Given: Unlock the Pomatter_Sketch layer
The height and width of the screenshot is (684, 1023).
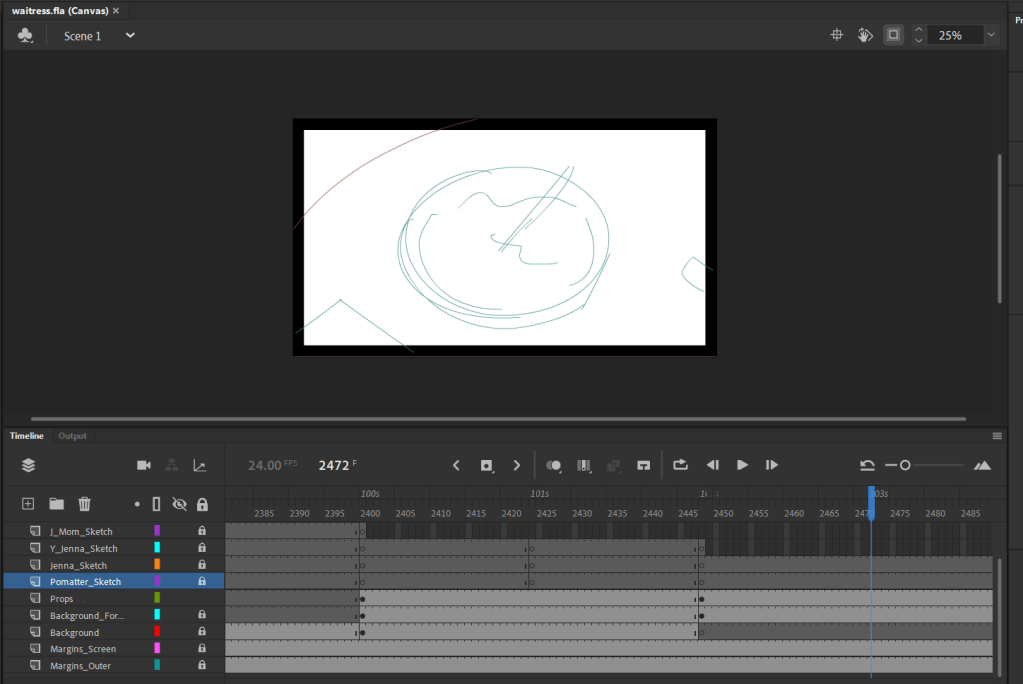Looking at the screenshot, I should point(202,581).
